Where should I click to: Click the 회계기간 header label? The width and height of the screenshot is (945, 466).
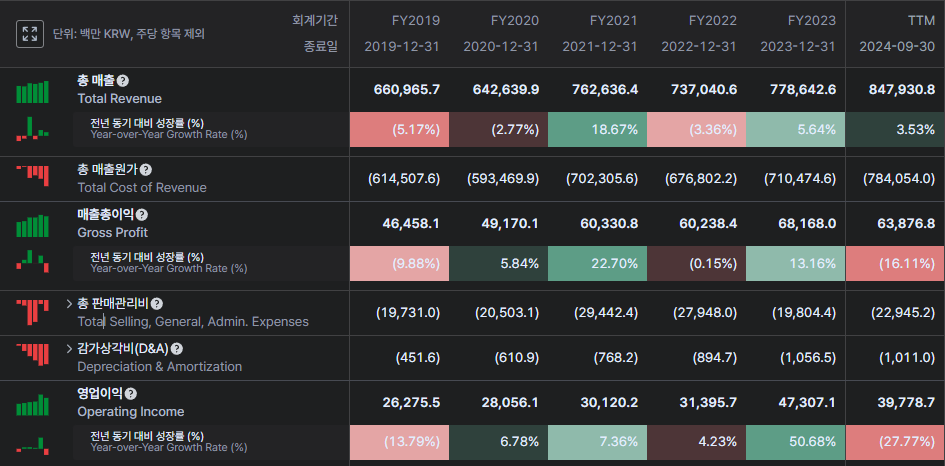(315, 20)
